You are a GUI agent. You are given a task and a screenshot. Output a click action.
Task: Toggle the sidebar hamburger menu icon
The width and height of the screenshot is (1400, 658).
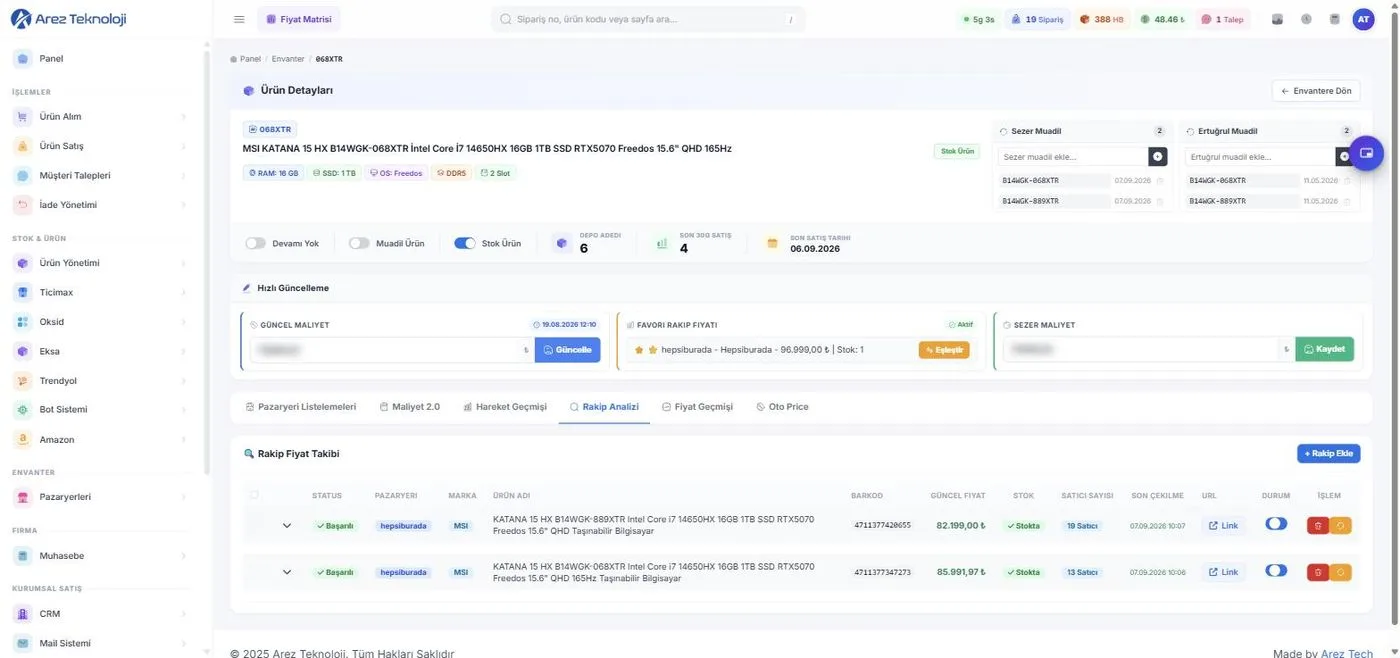(x=238, y=19)
